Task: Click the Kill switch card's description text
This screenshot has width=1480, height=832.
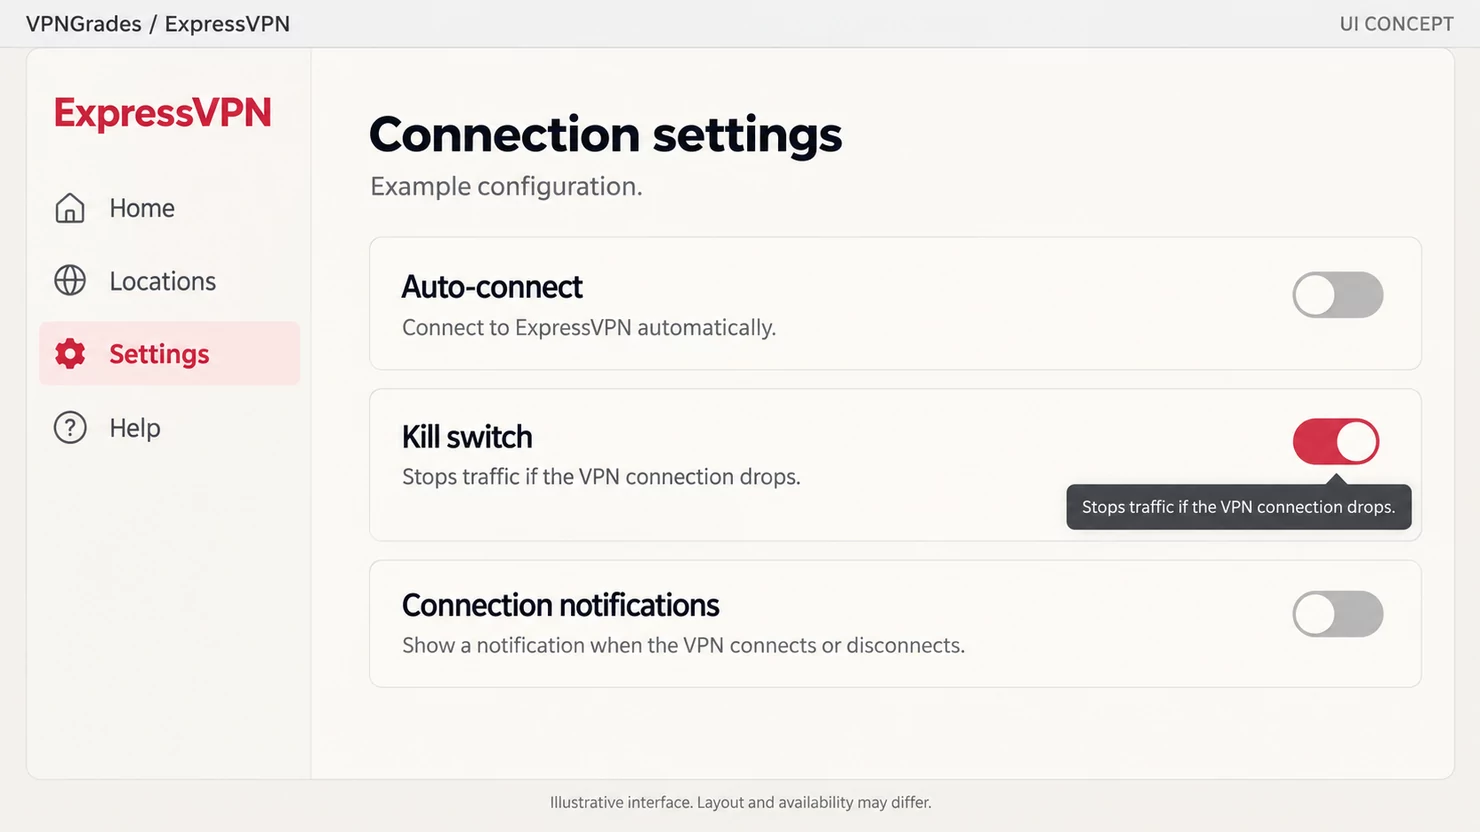Action: pos(601,477)
